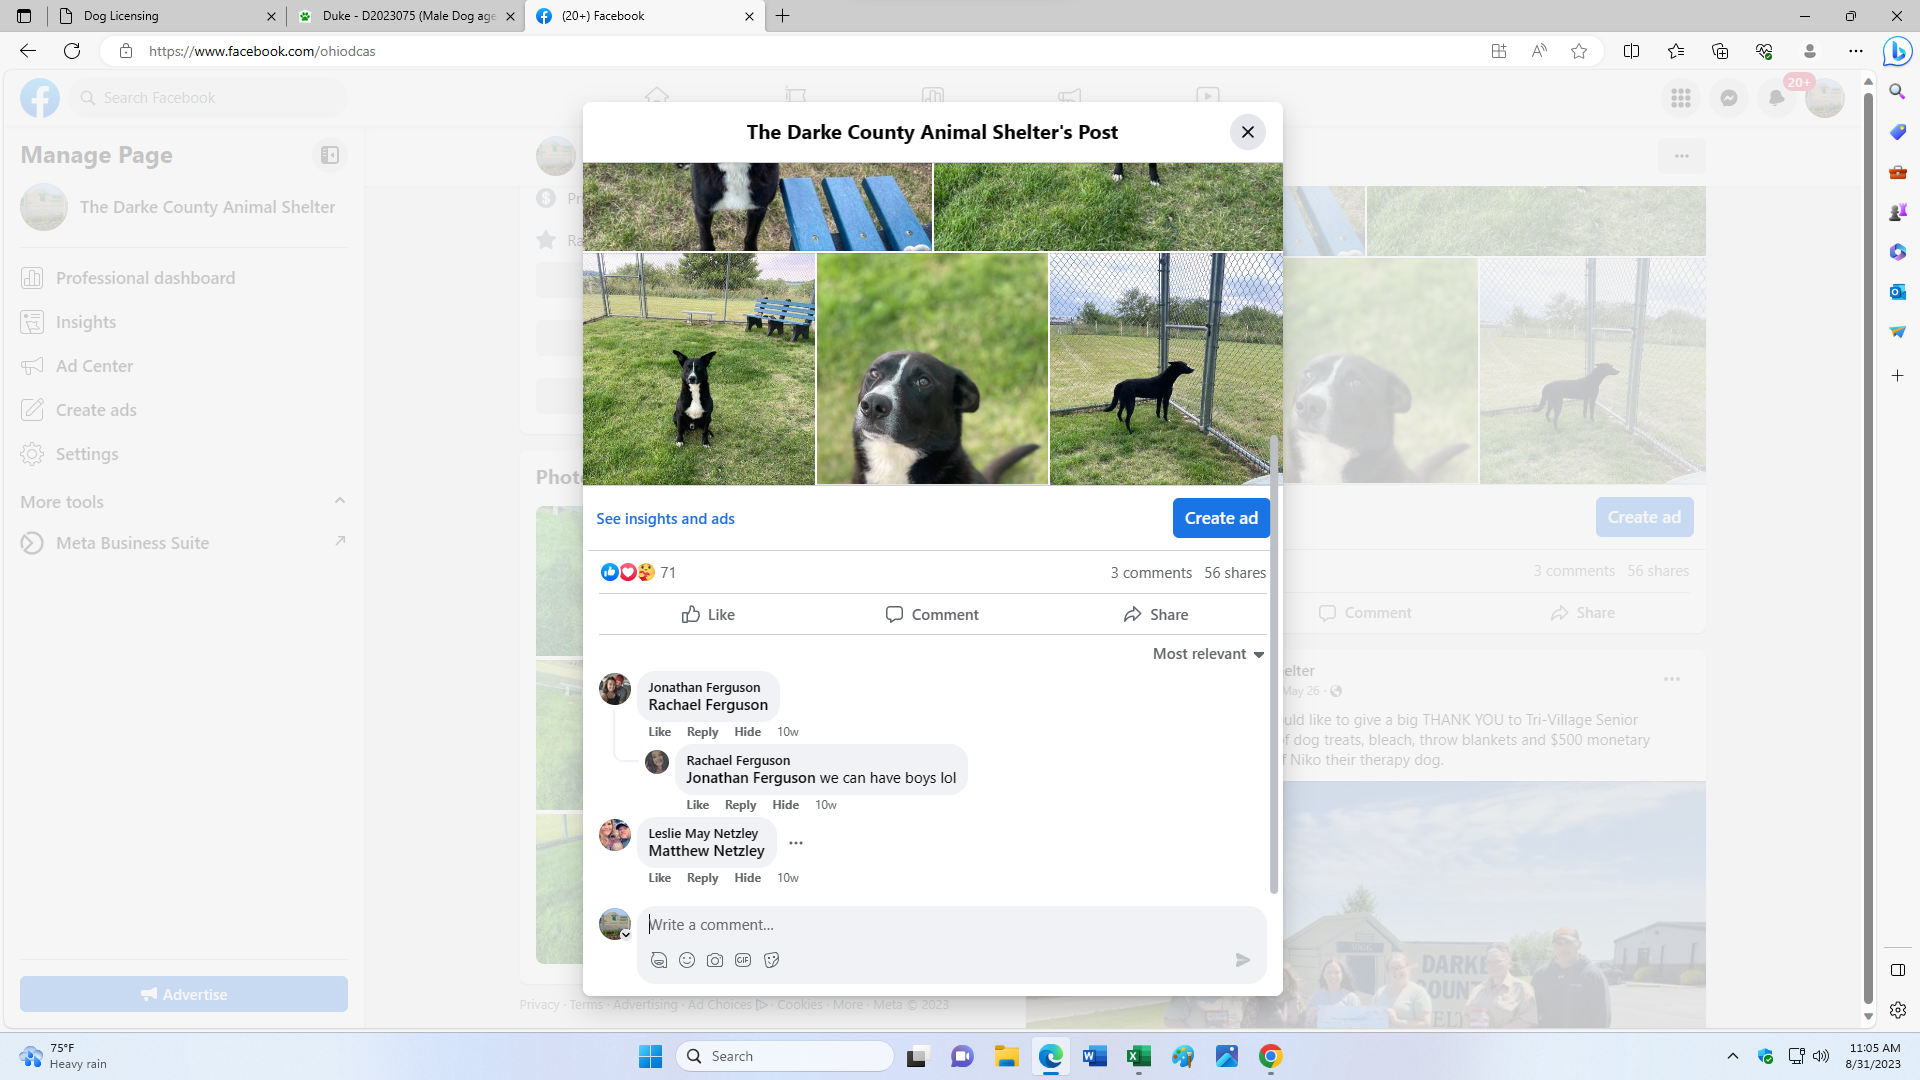The width and height of the screenshot is (1920, 1080).
Task: Hide Leslie May Netzley's comment
Action: [747, 878]
